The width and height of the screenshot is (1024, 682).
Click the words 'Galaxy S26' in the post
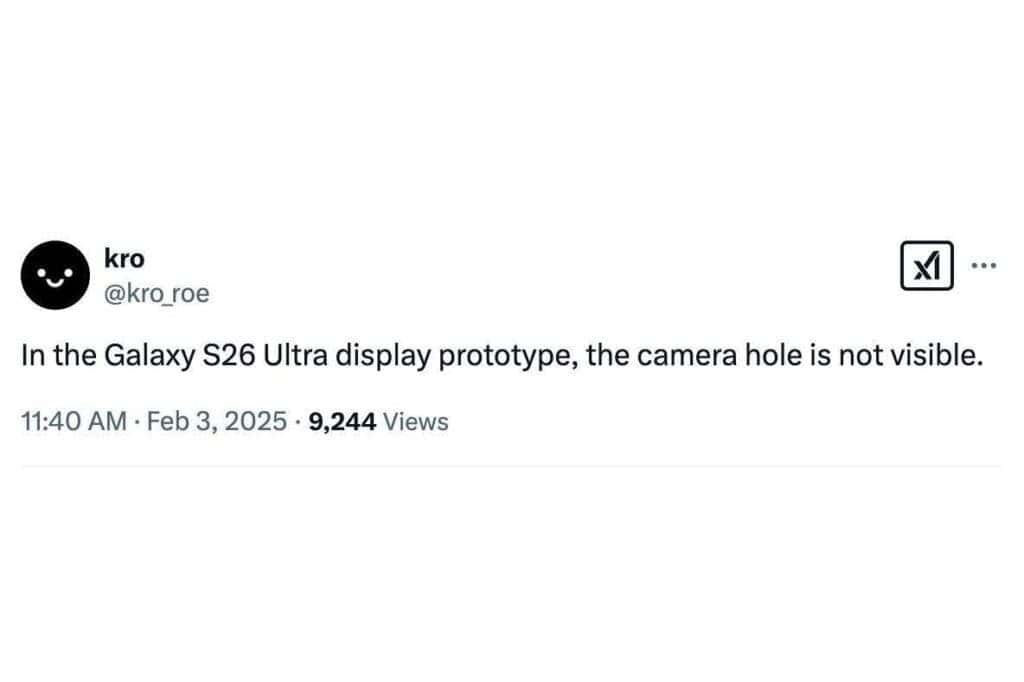[180, 357]
